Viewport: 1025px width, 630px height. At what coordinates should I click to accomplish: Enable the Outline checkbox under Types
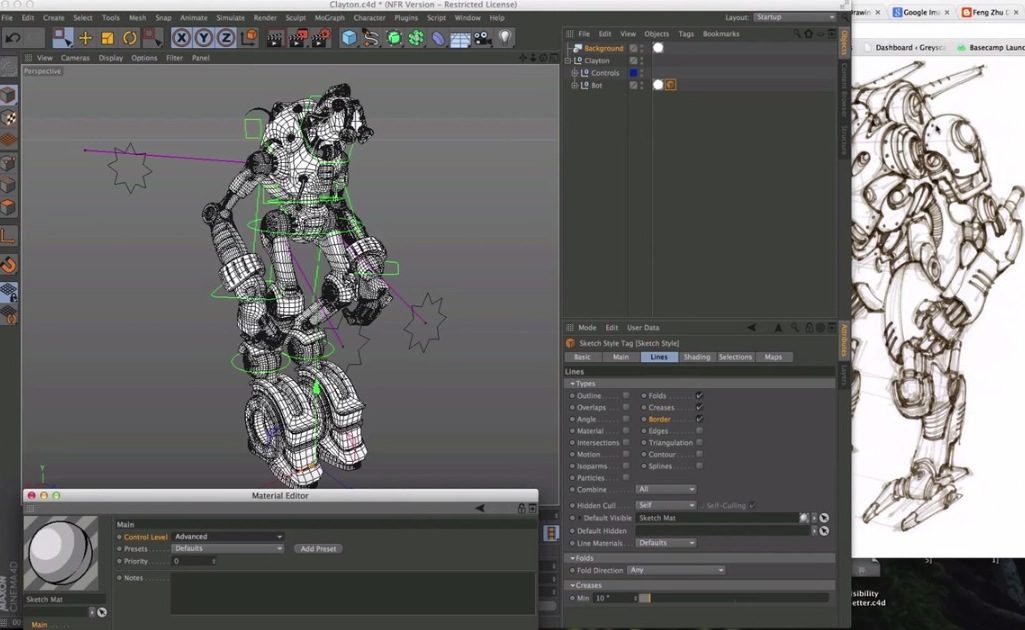click(626, 396)
